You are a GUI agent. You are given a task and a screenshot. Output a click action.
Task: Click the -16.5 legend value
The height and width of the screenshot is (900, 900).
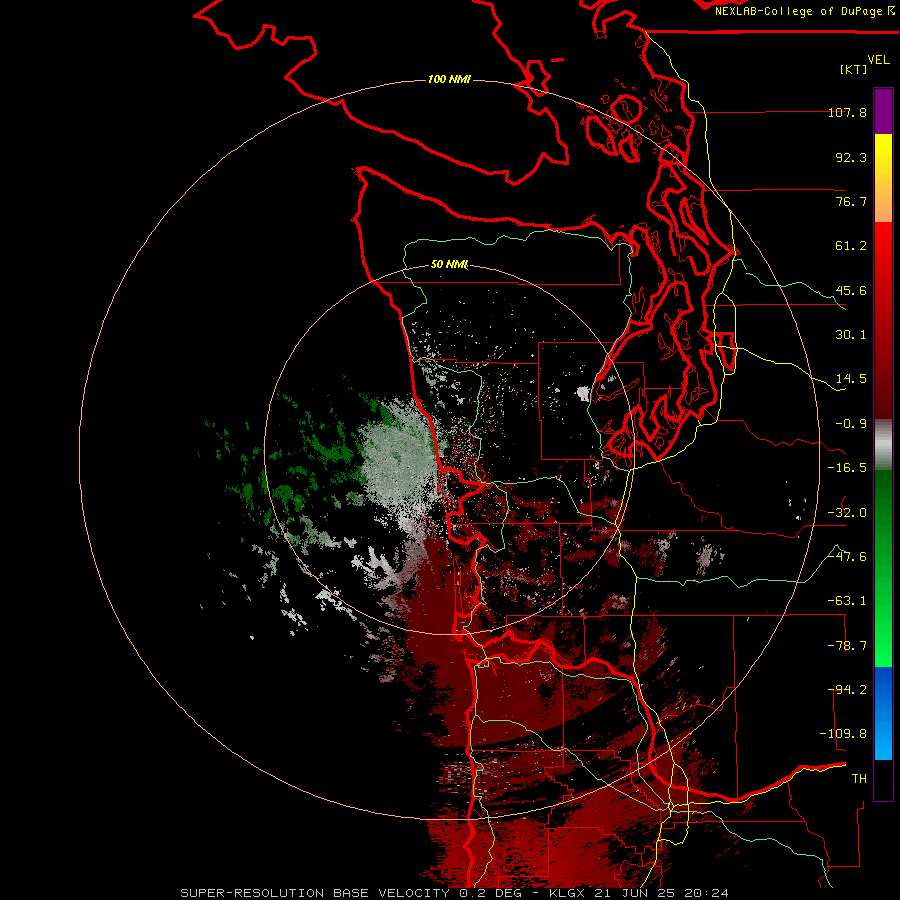847,468
